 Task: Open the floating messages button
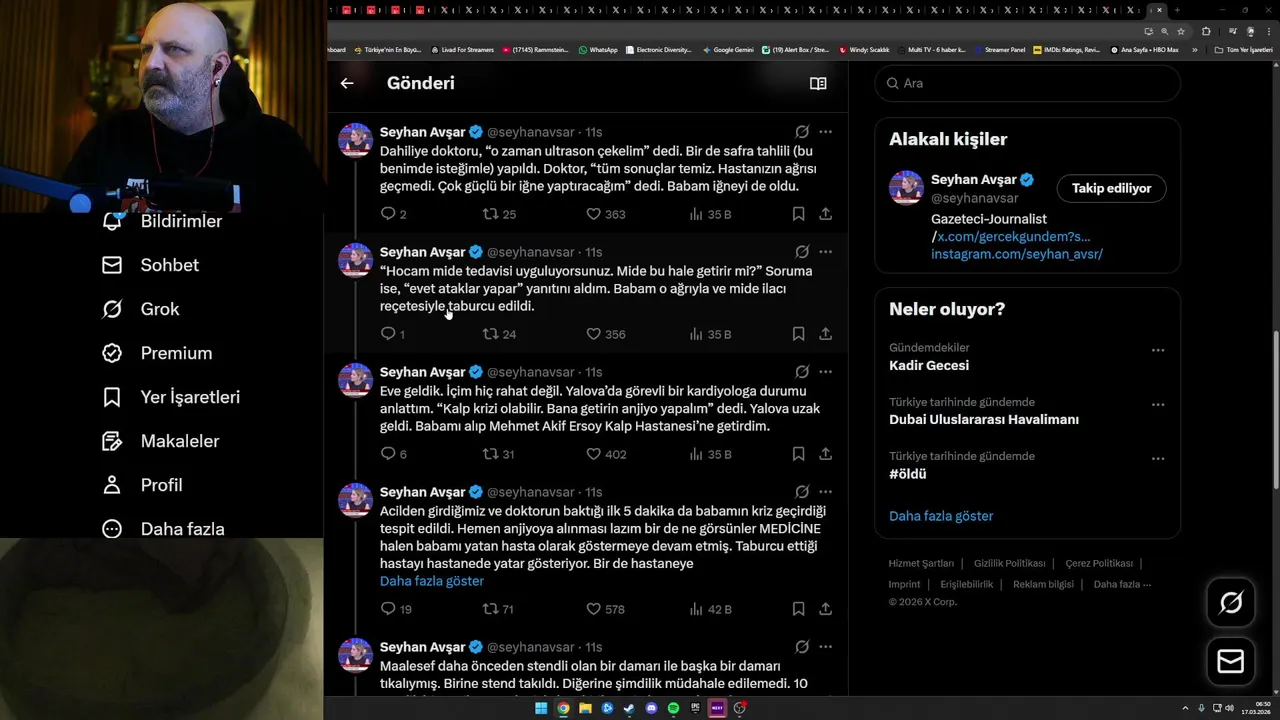tap(1231, 661)
